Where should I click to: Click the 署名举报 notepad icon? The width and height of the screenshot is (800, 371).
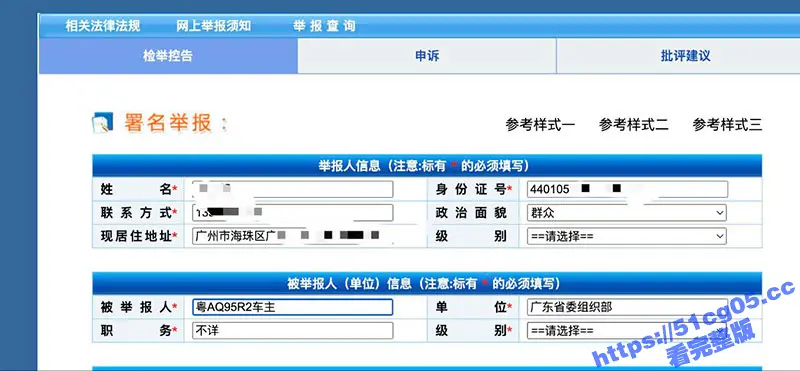coord(102,123)
